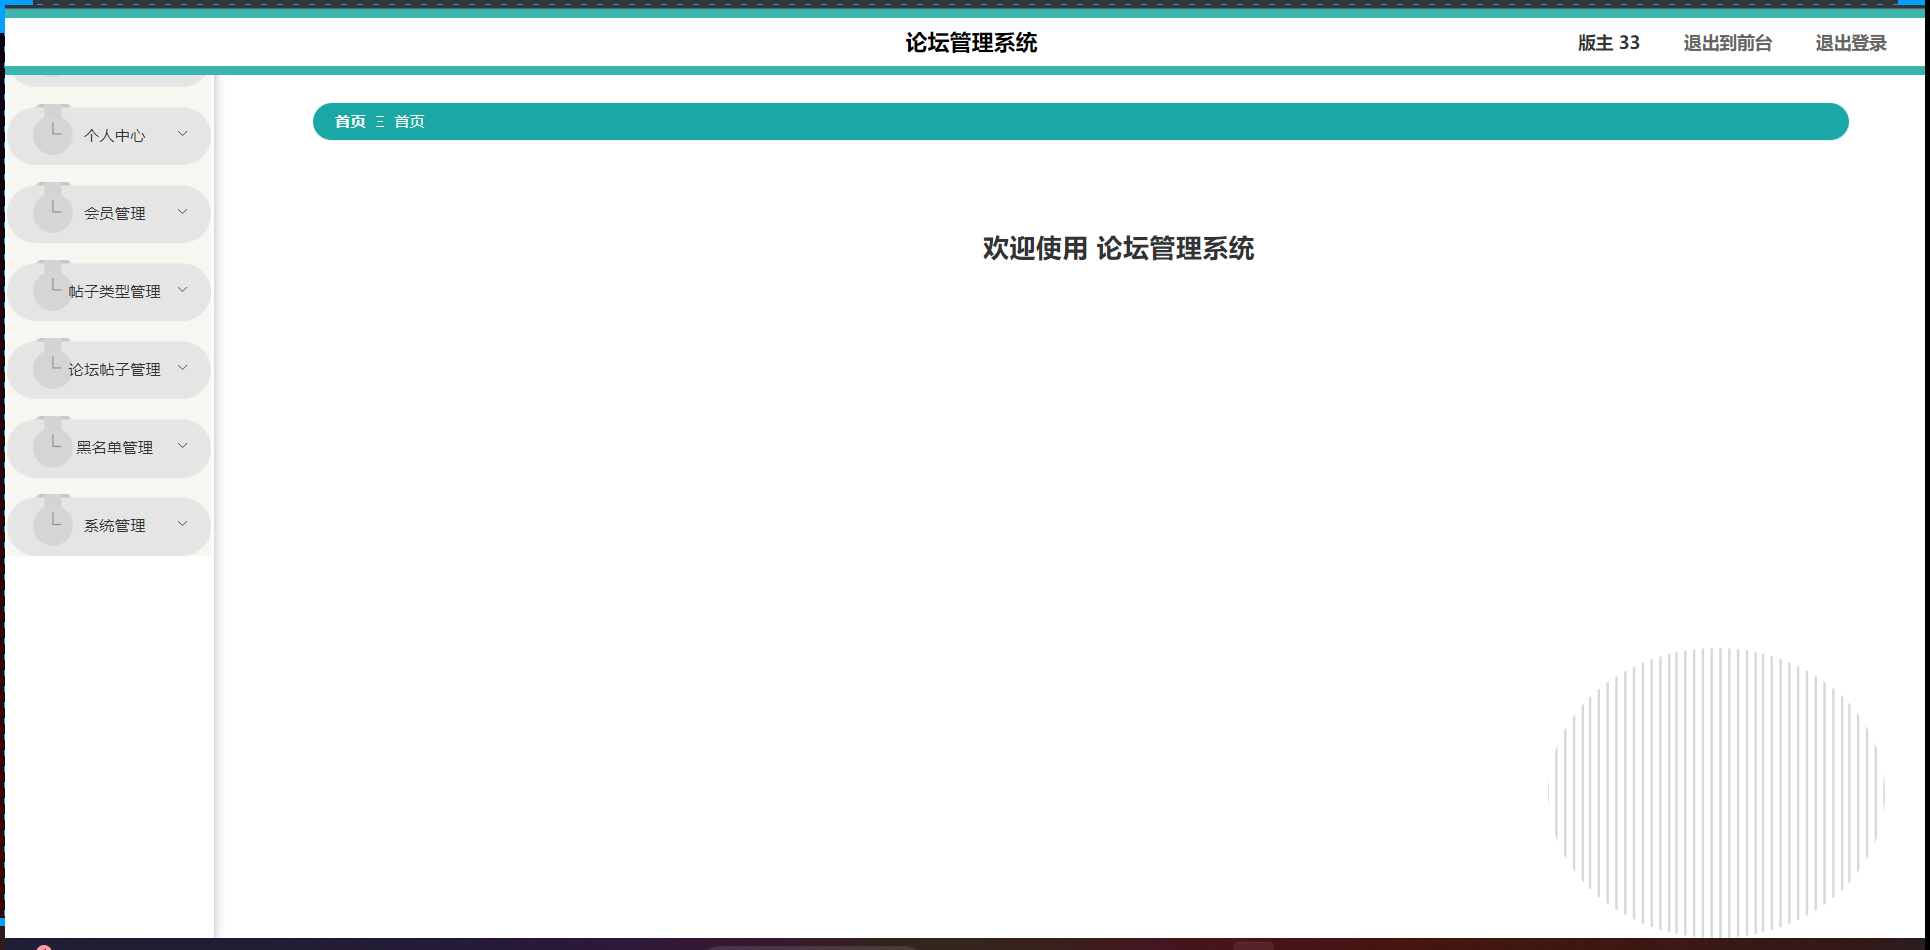
Task: Expand the 个人中心 chevron arrow
Action: [182, 134]
